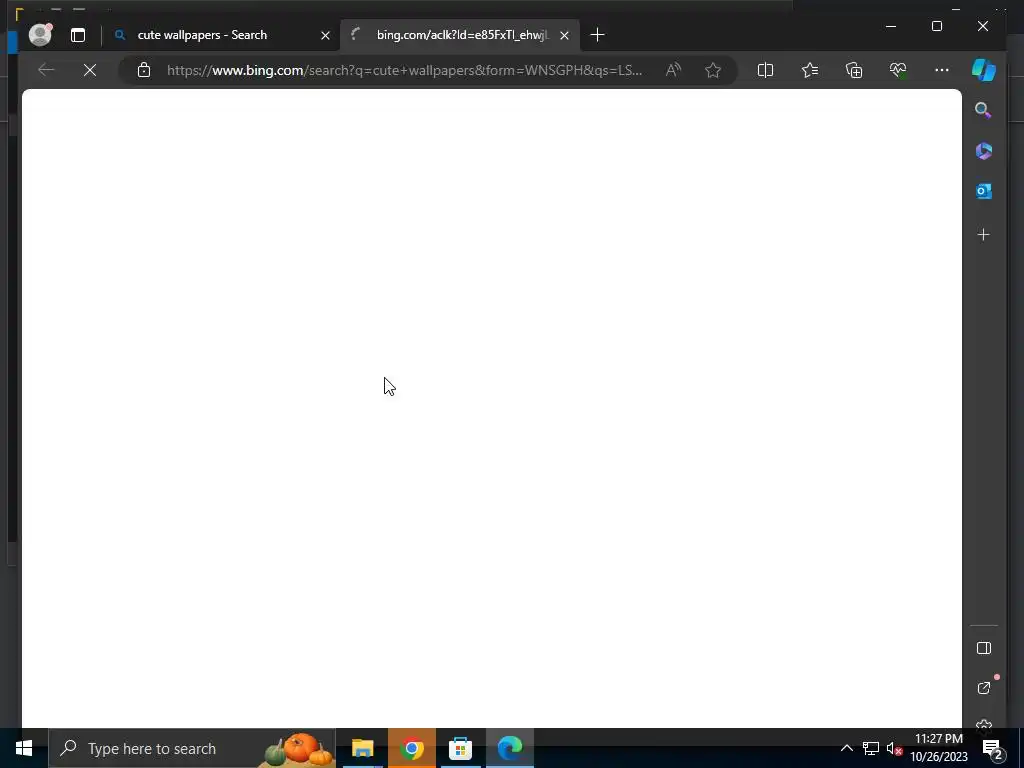Launch Copilot from the toolbar
Image resolution: width=1024 pixels, height=768 pixels.
(984, 70)
